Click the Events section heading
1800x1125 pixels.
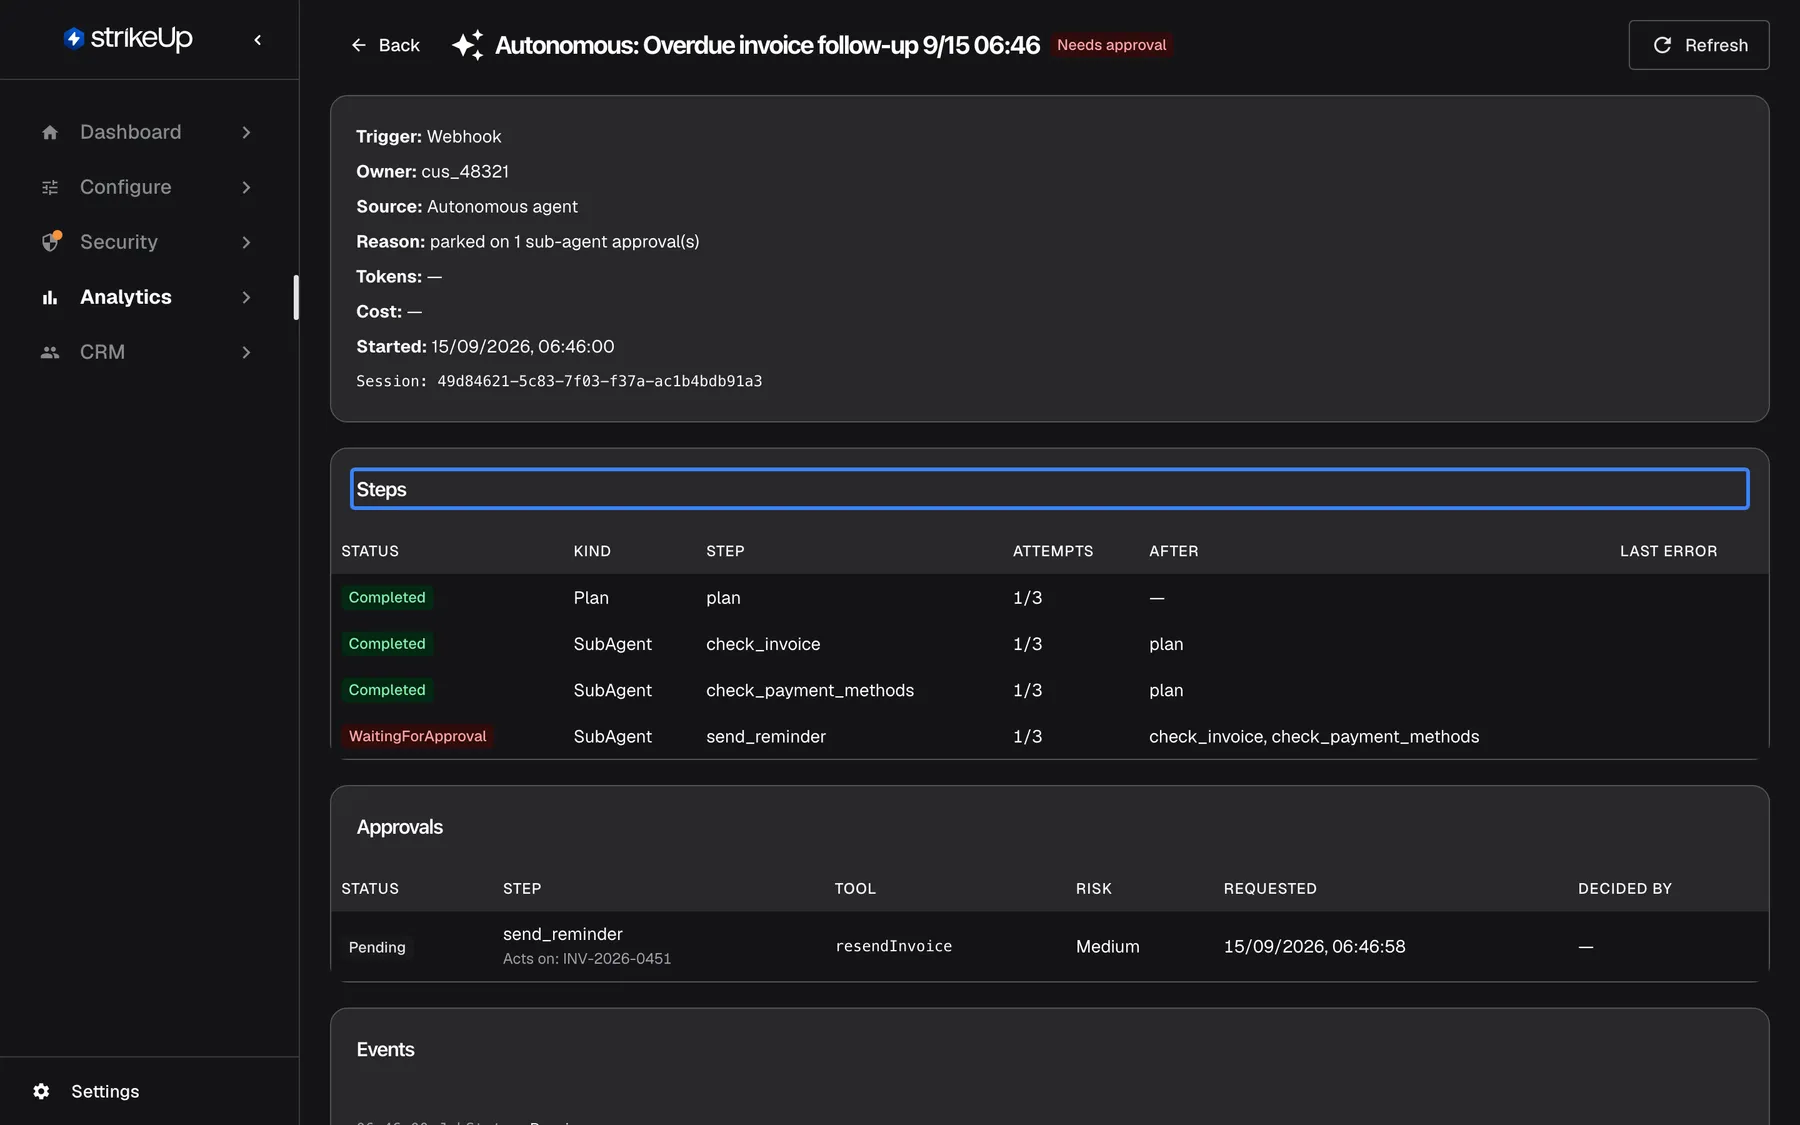point(385,1049)
